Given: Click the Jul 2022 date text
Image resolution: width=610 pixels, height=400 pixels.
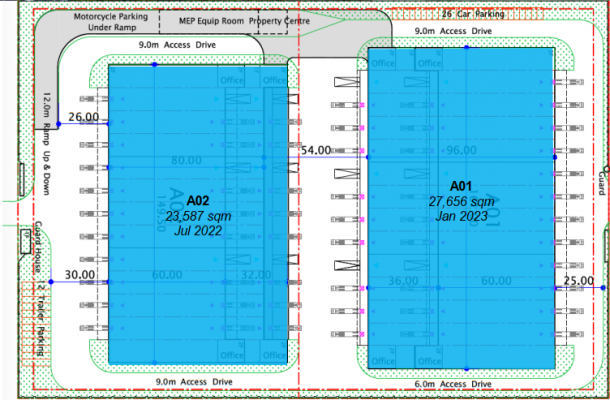Looking at the screenshot, I should pyautogui.click(x=198, y=230).
